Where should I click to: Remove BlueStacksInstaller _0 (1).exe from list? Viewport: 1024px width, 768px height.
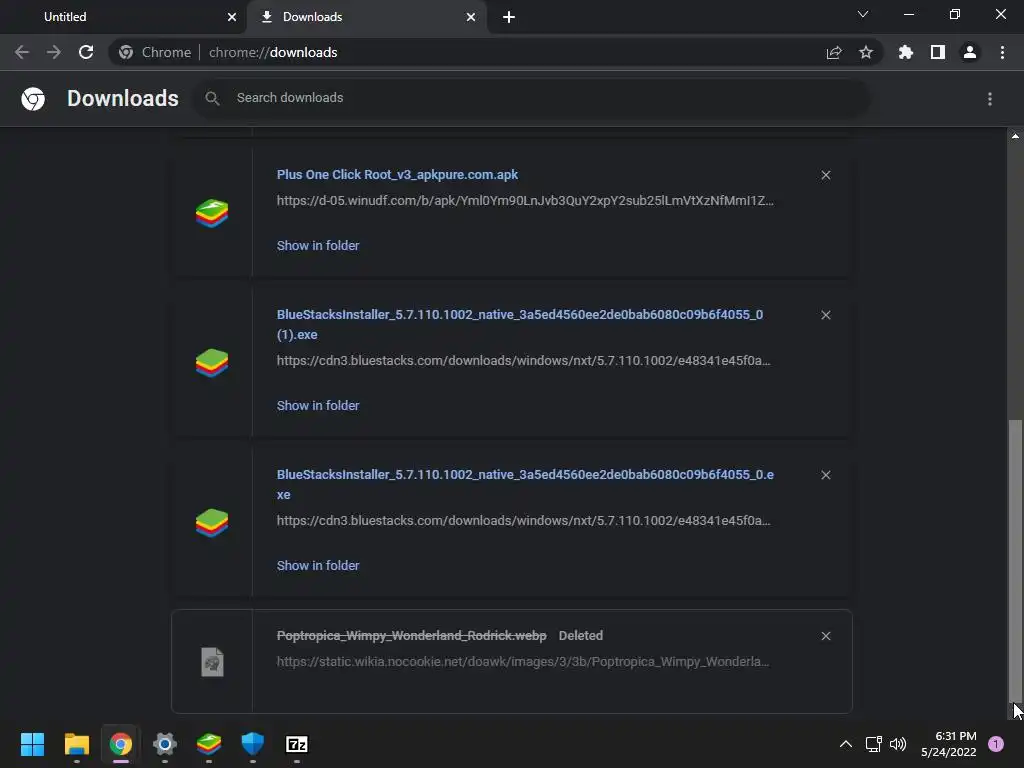coord(826,315)
